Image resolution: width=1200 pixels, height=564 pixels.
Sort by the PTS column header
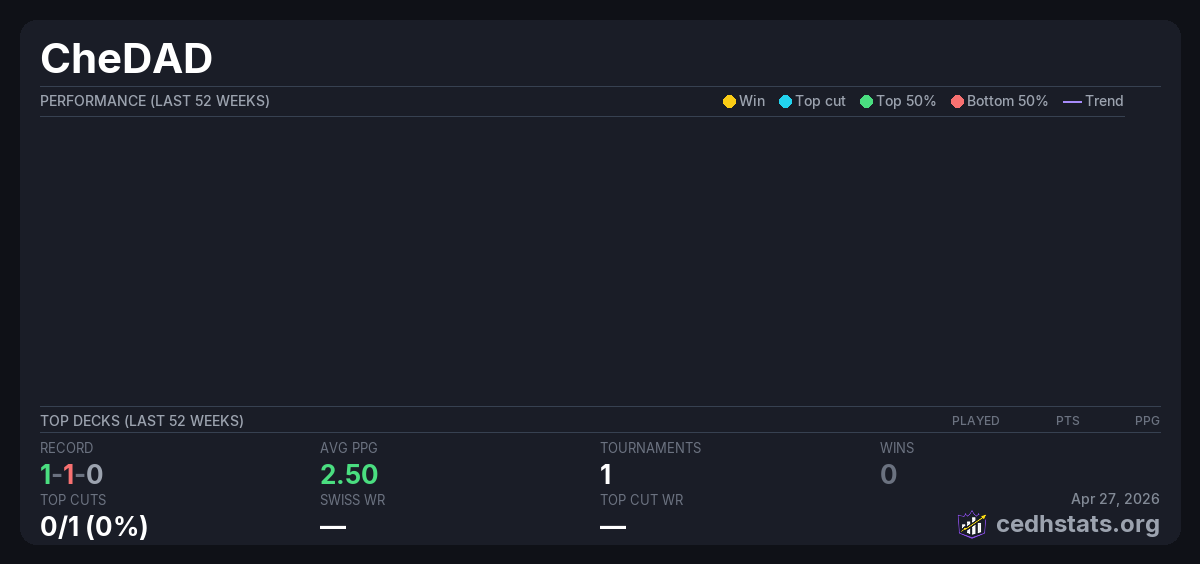[1067, 421]
